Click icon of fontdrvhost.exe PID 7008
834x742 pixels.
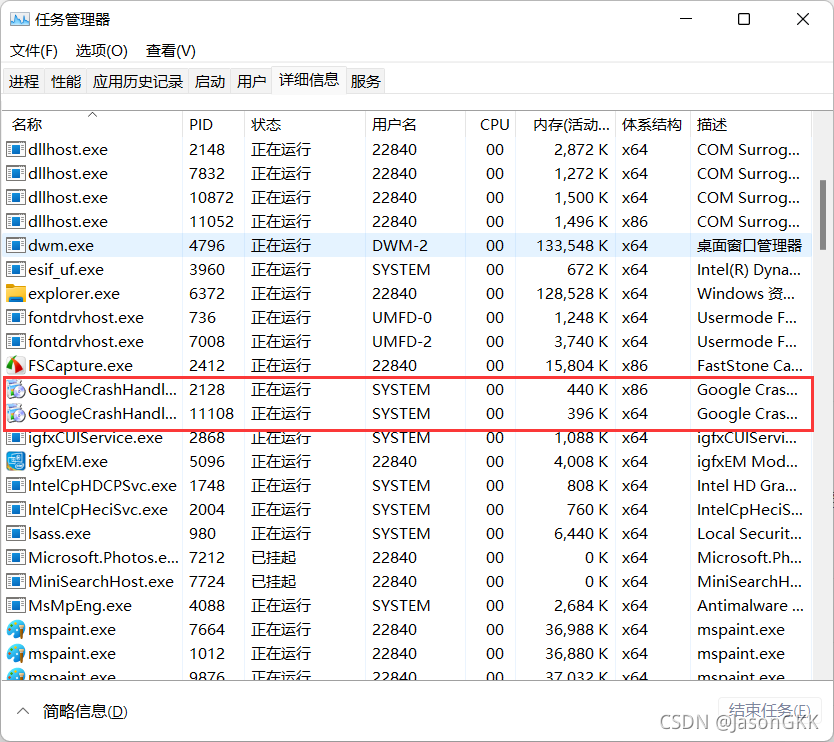click(15, 341)
